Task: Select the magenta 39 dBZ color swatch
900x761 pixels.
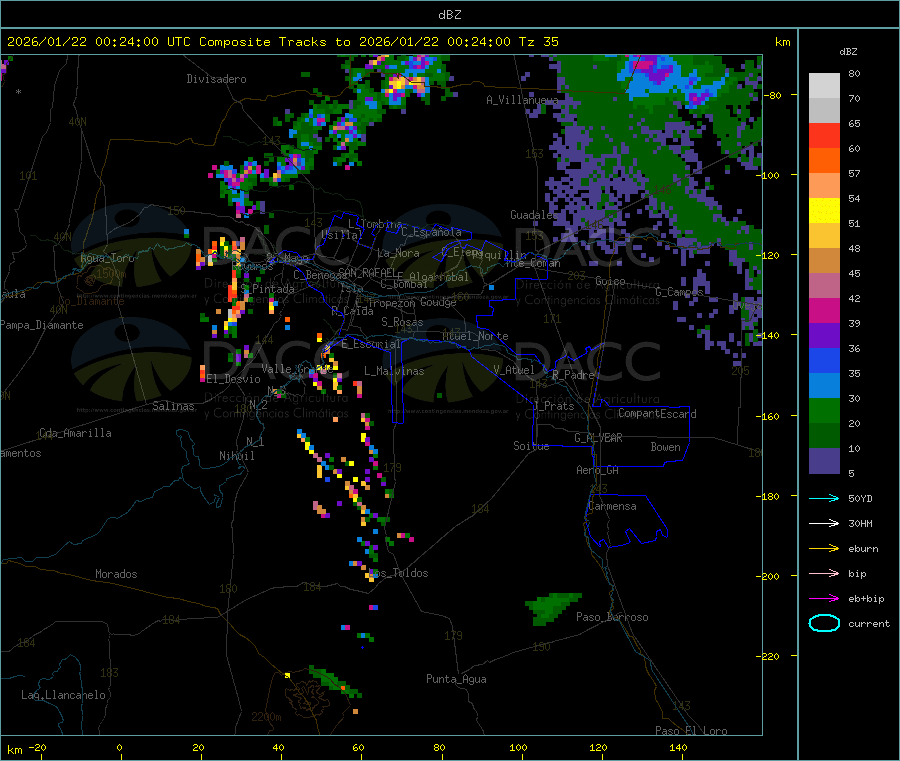Action: (824, 310)
